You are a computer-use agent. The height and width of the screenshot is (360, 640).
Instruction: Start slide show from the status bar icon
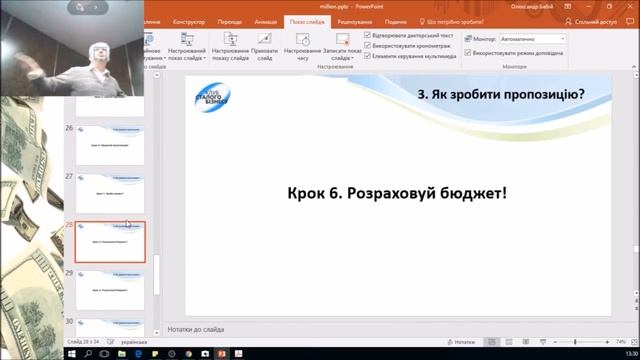point(542,342)
